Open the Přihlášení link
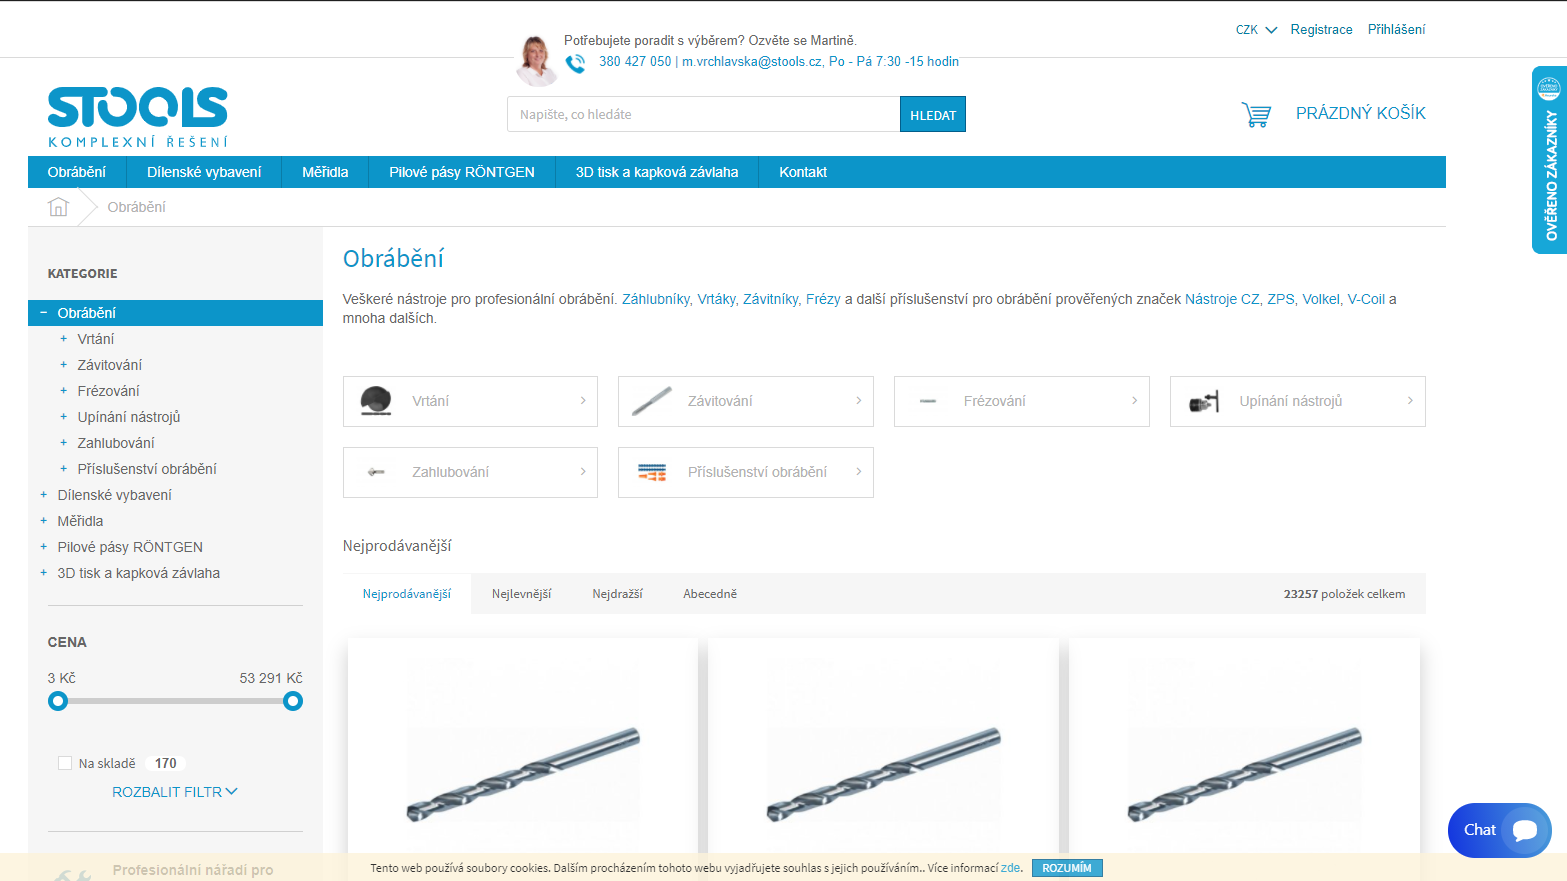Image resolution: width=1567 pixels, height=881 pixels. click(x=1396, y=30)
